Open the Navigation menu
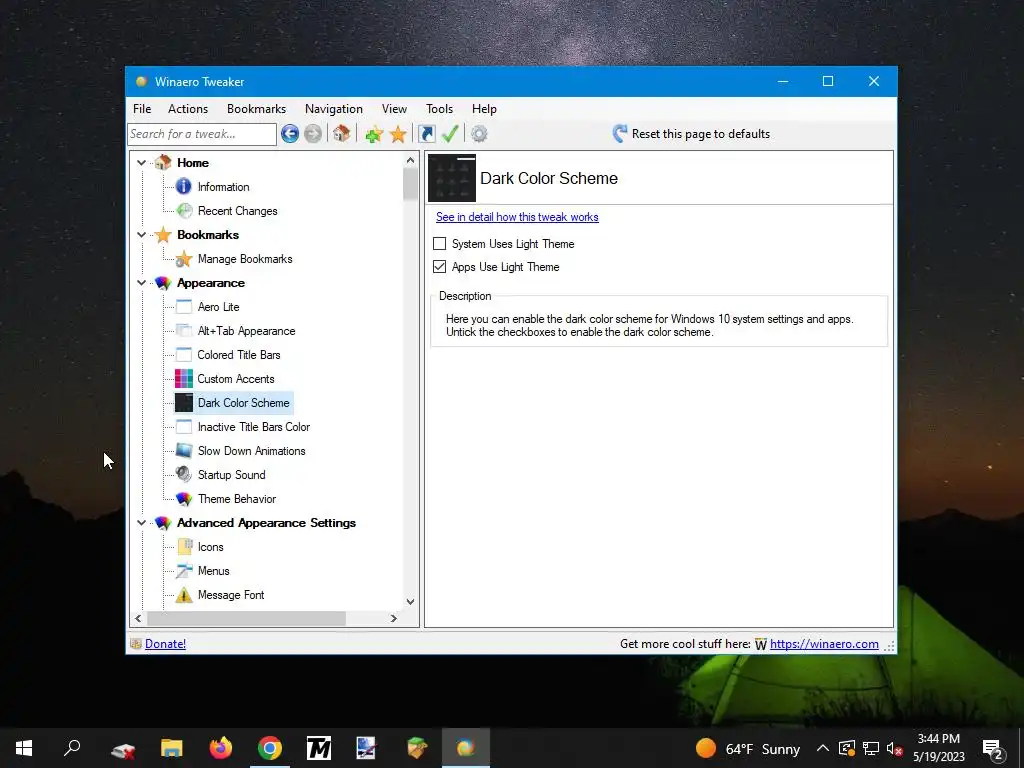 [x=334, y=109]
